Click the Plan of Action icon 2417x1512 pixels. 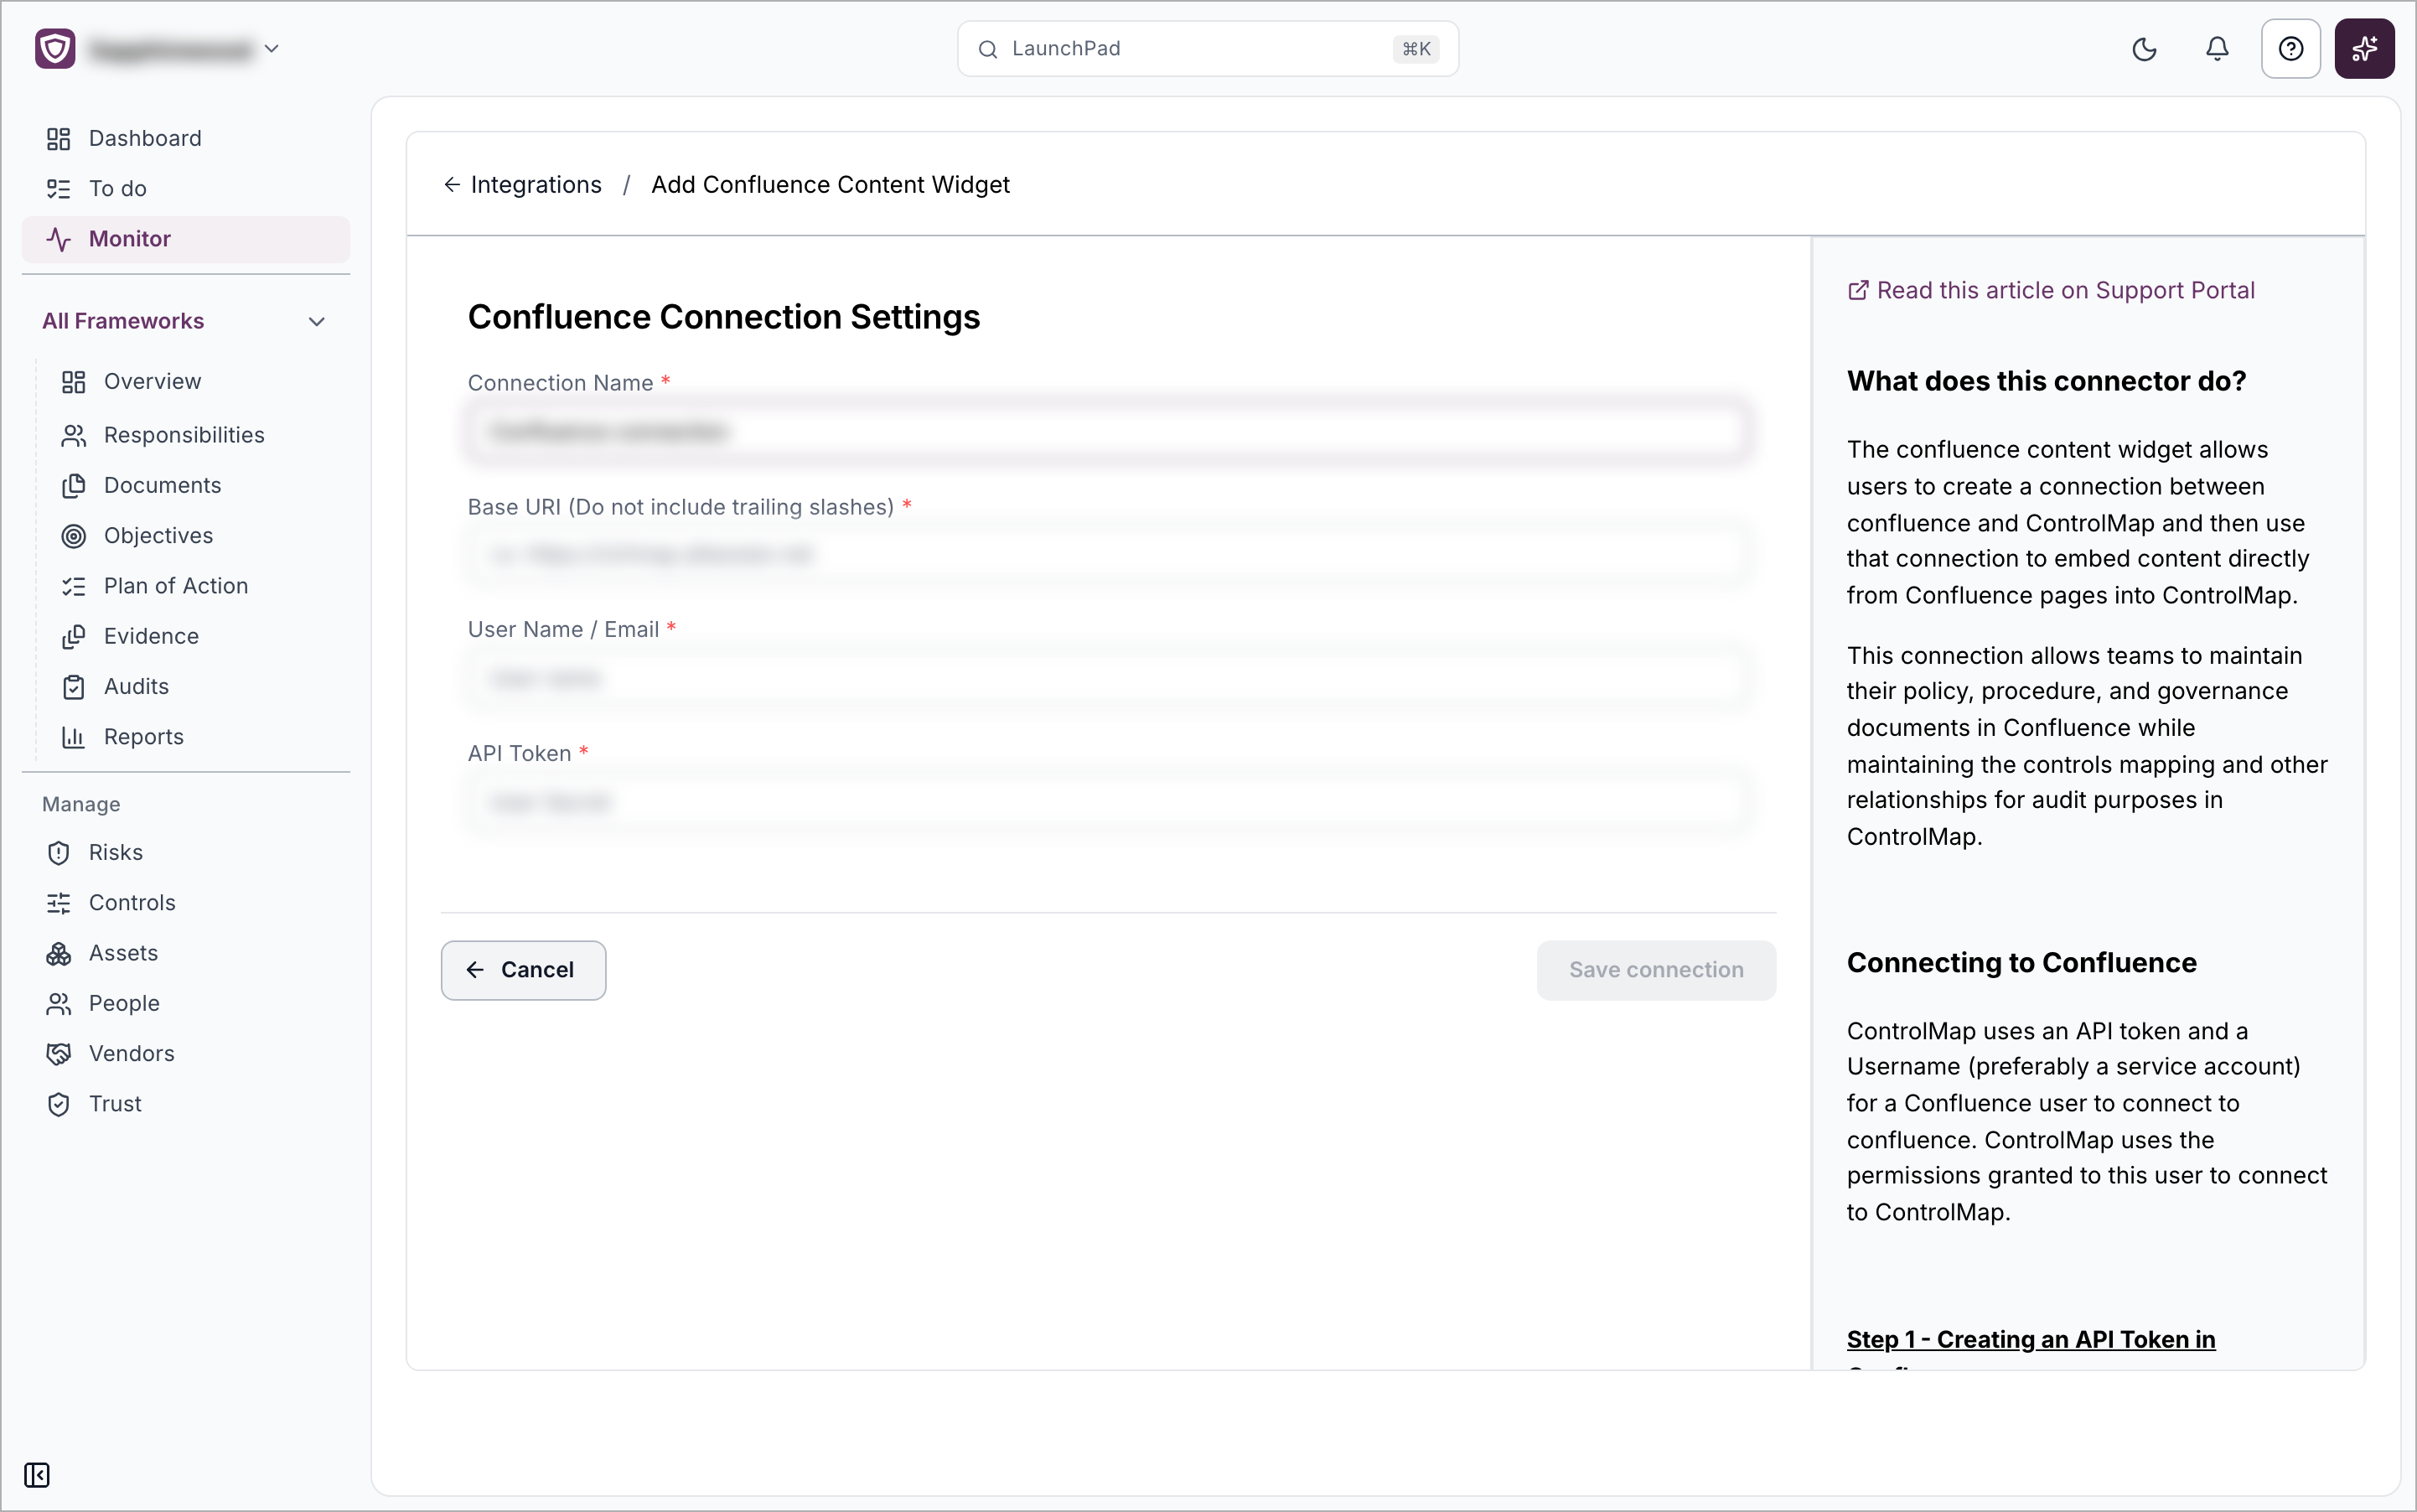point(73,586)
